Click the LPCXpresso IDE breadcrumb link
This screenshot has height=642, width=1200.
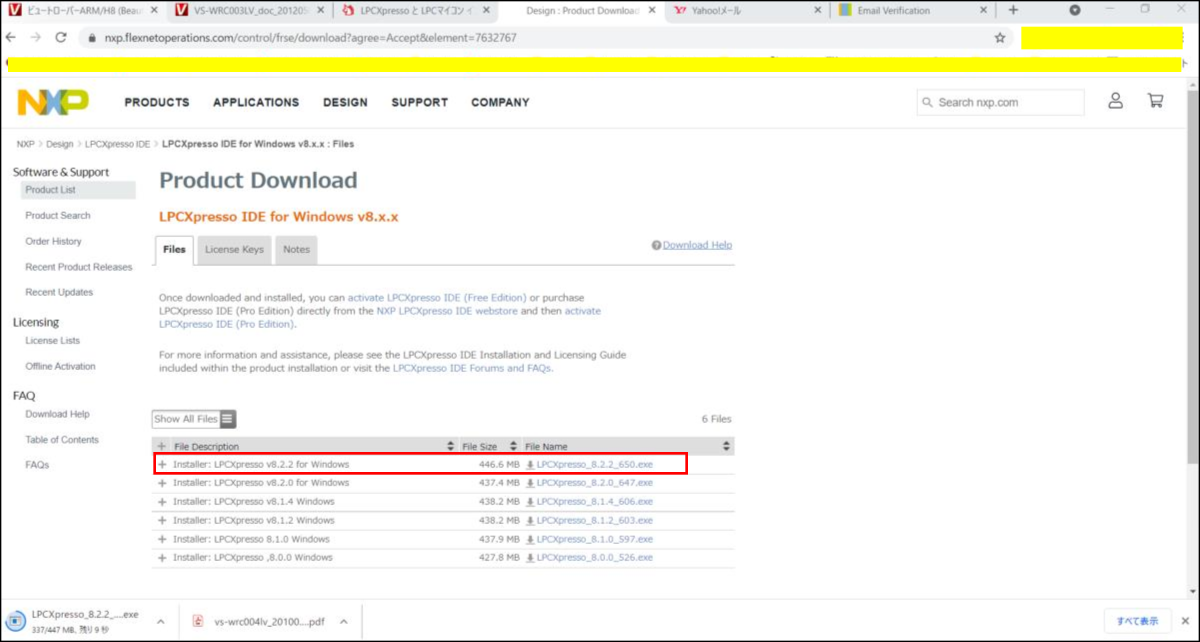click(x=118, y=144)
